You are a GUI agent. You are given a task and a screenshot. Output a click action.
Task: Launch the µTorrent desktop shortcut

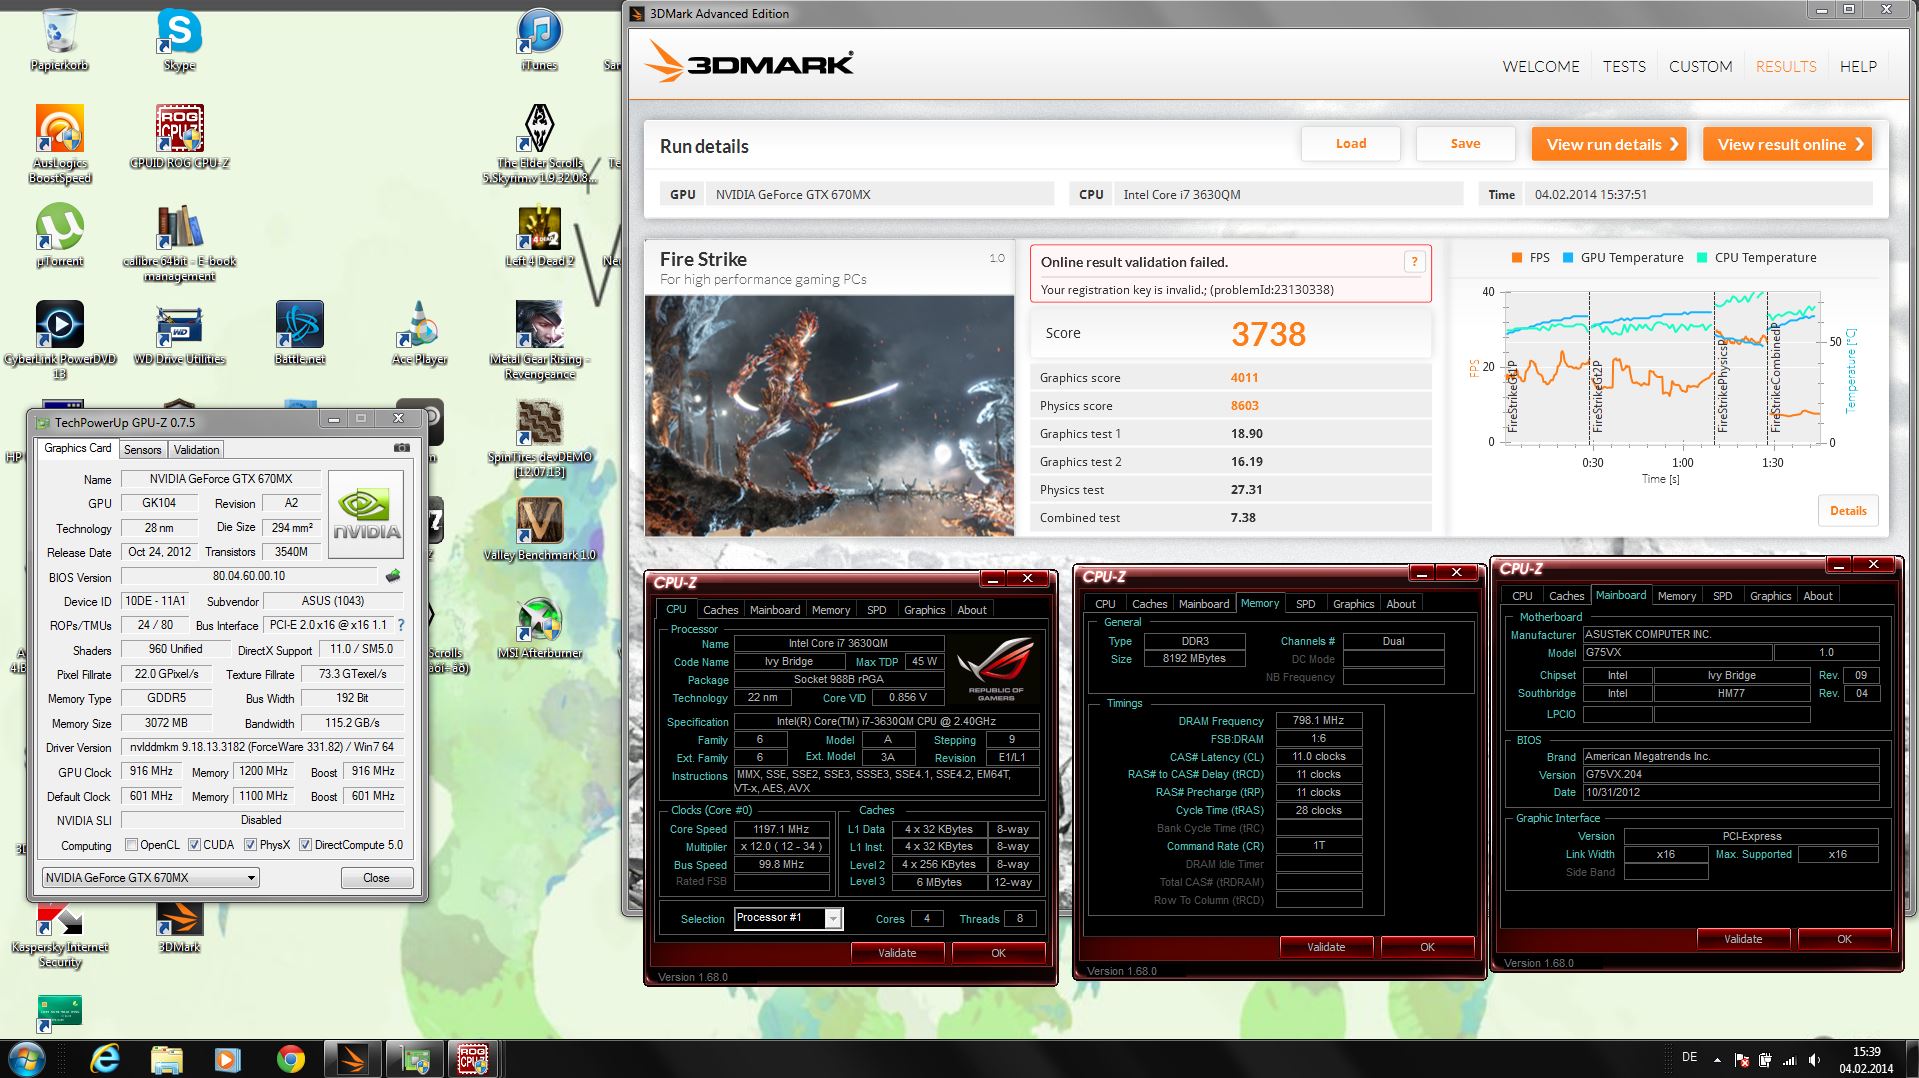[60, 234]
